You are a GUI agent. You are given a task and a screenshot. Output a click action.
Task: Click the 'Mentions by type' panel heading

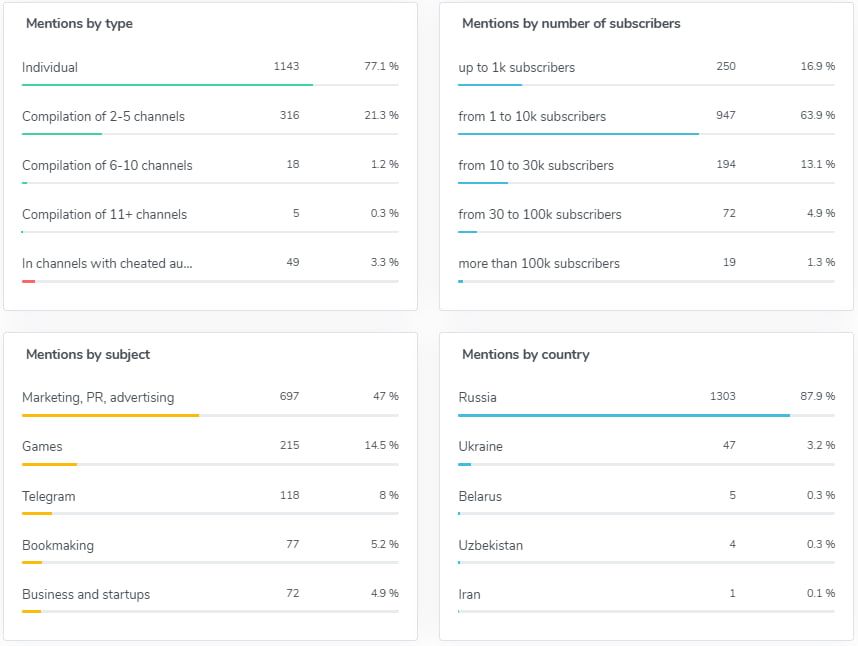point(79,23)
